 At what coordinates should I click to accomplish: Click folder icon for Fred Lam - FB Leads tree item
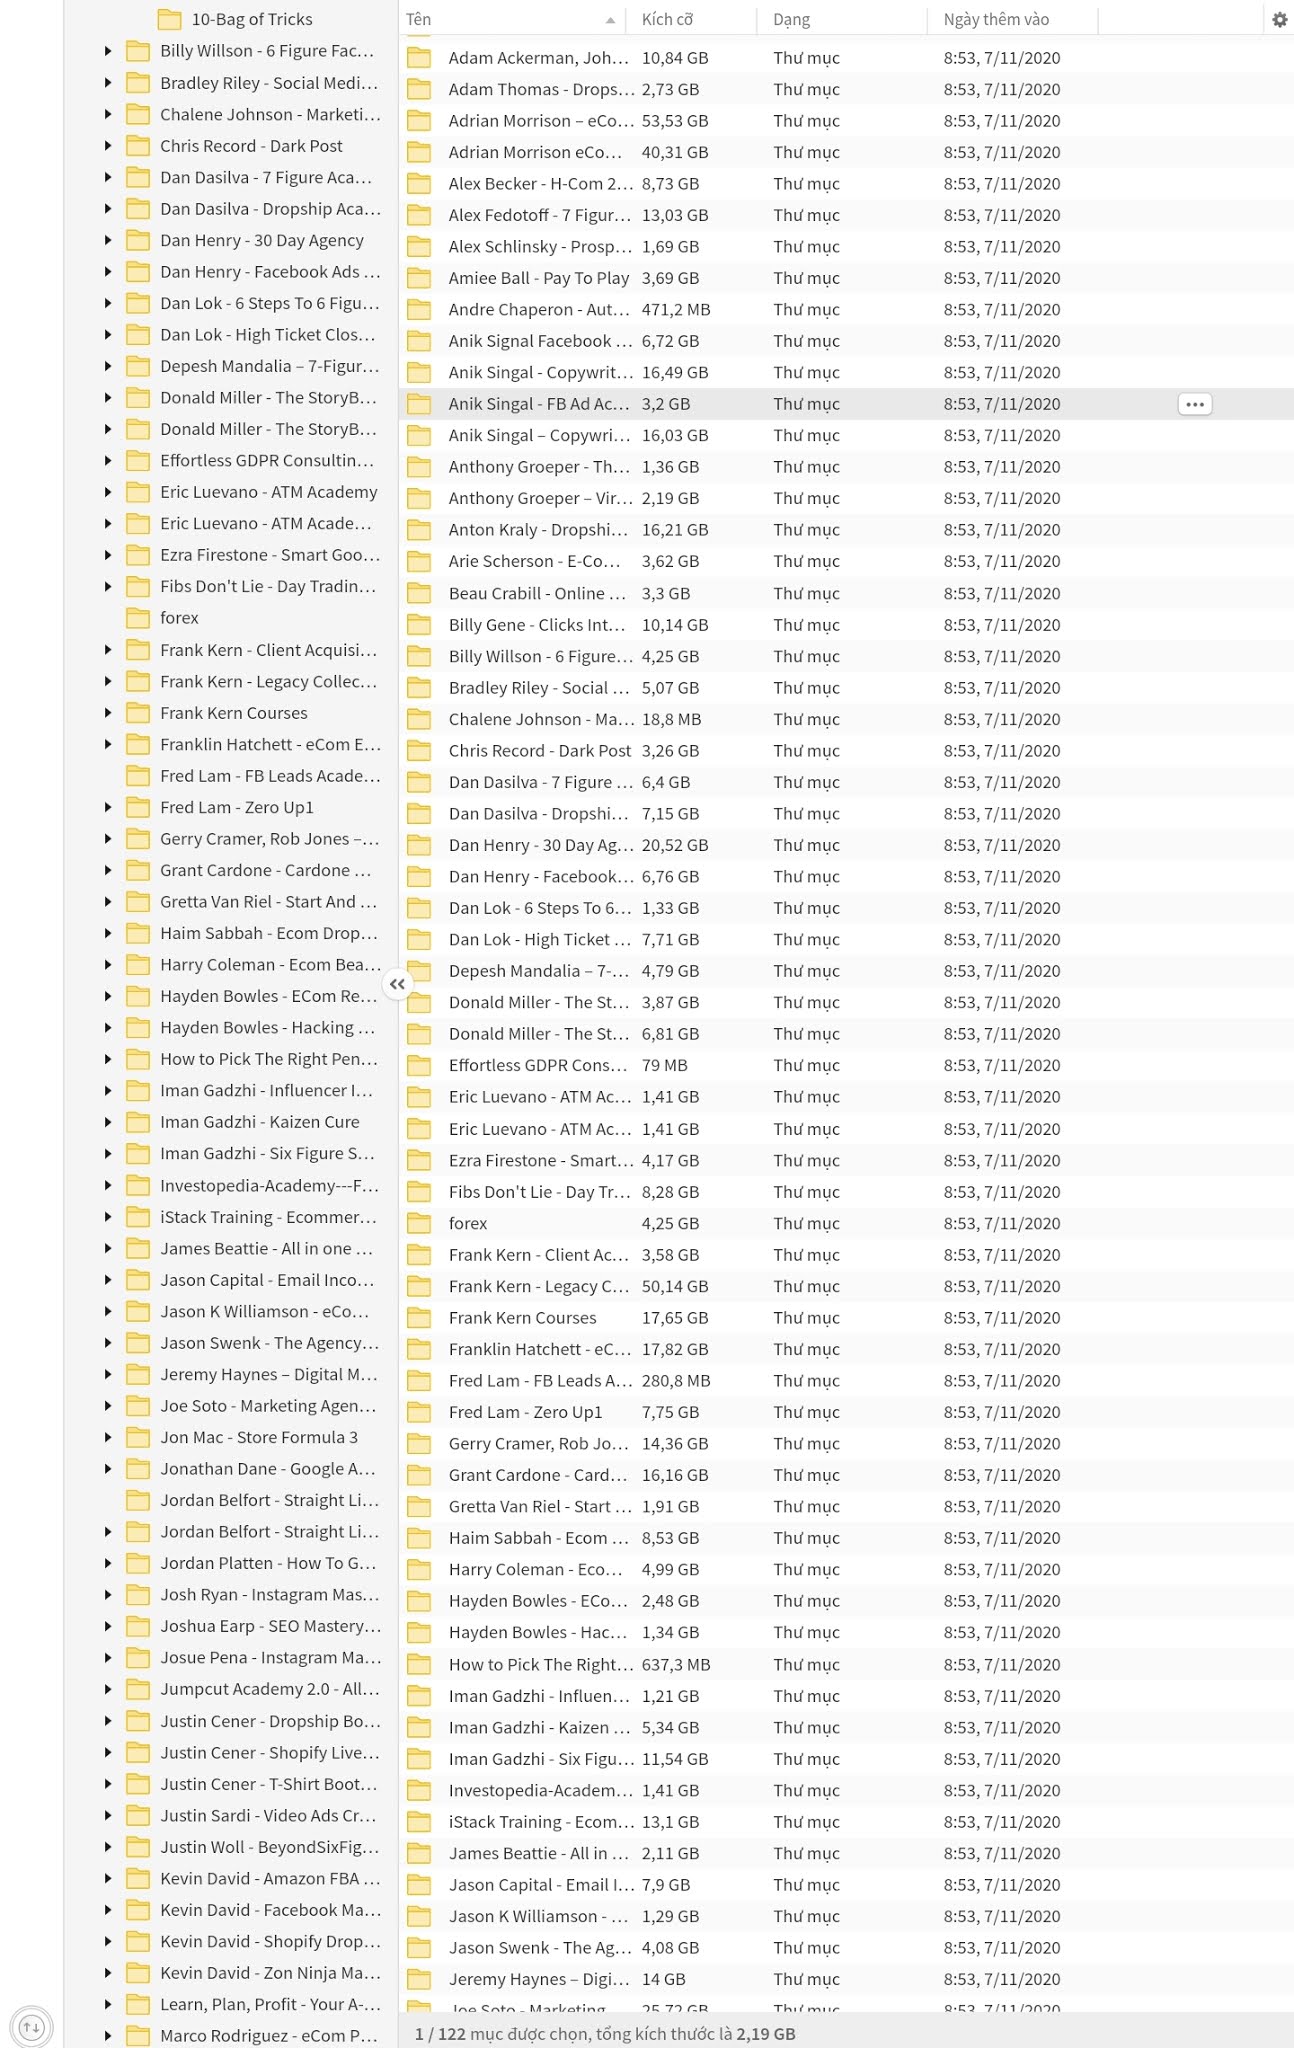click(138, 776)
